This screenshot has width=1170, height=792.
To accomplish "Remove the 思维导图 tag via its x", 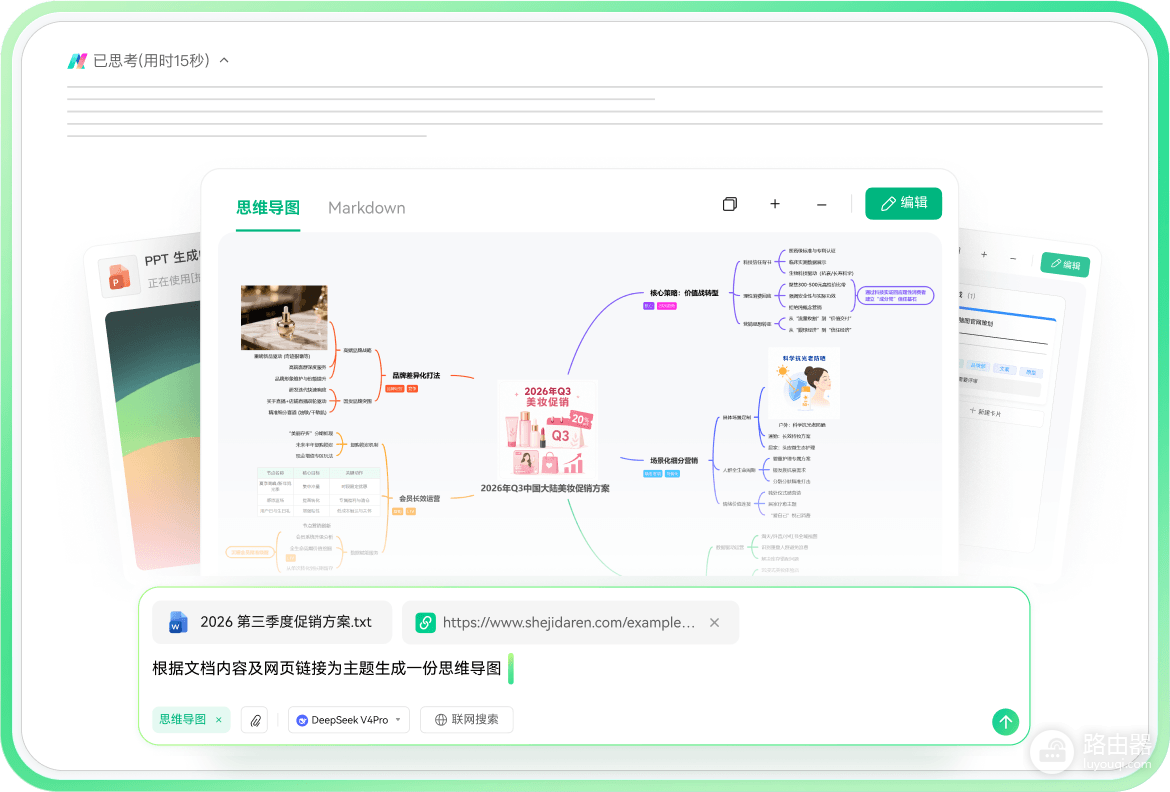I will 219,720.
